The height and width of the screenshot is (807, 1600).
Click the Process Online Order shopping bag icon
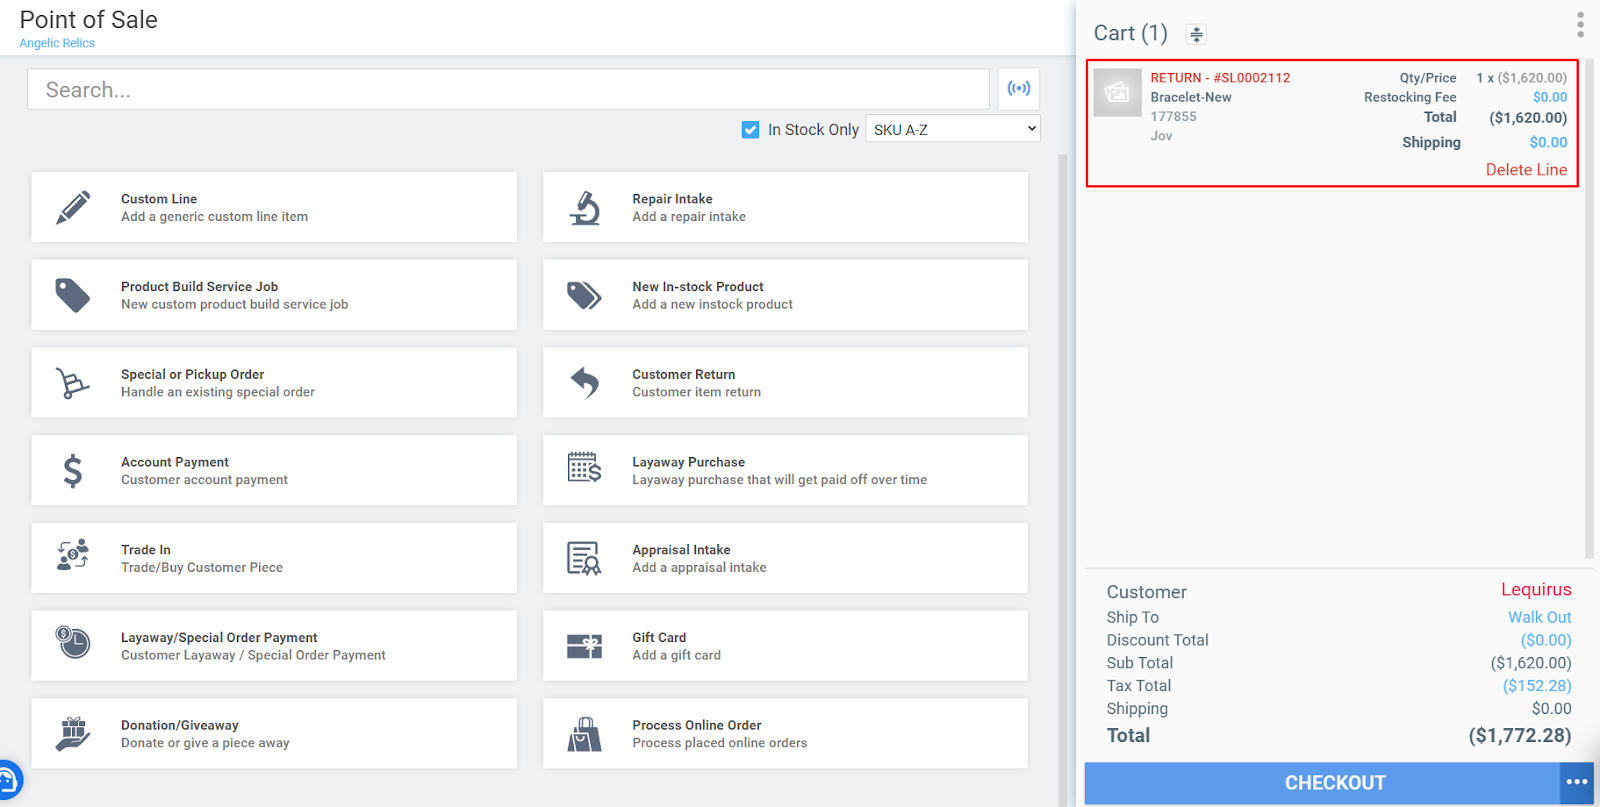click(x=585, y=734)
